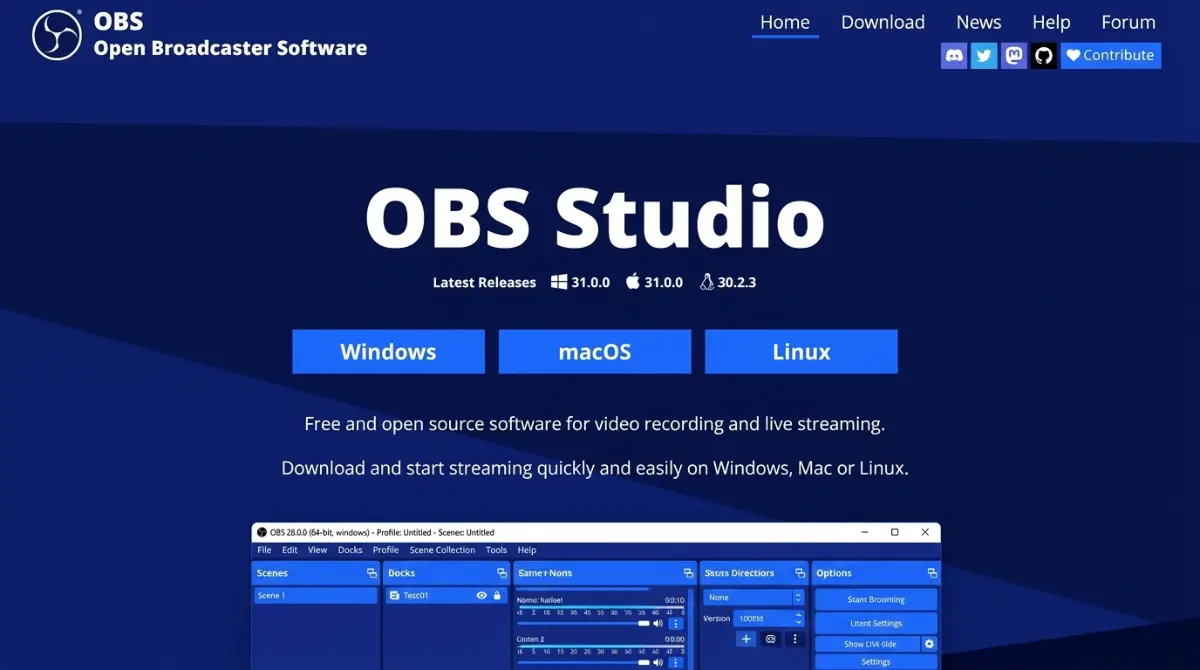Click the mixer panel vertical scrollbar

coord(692,629)
